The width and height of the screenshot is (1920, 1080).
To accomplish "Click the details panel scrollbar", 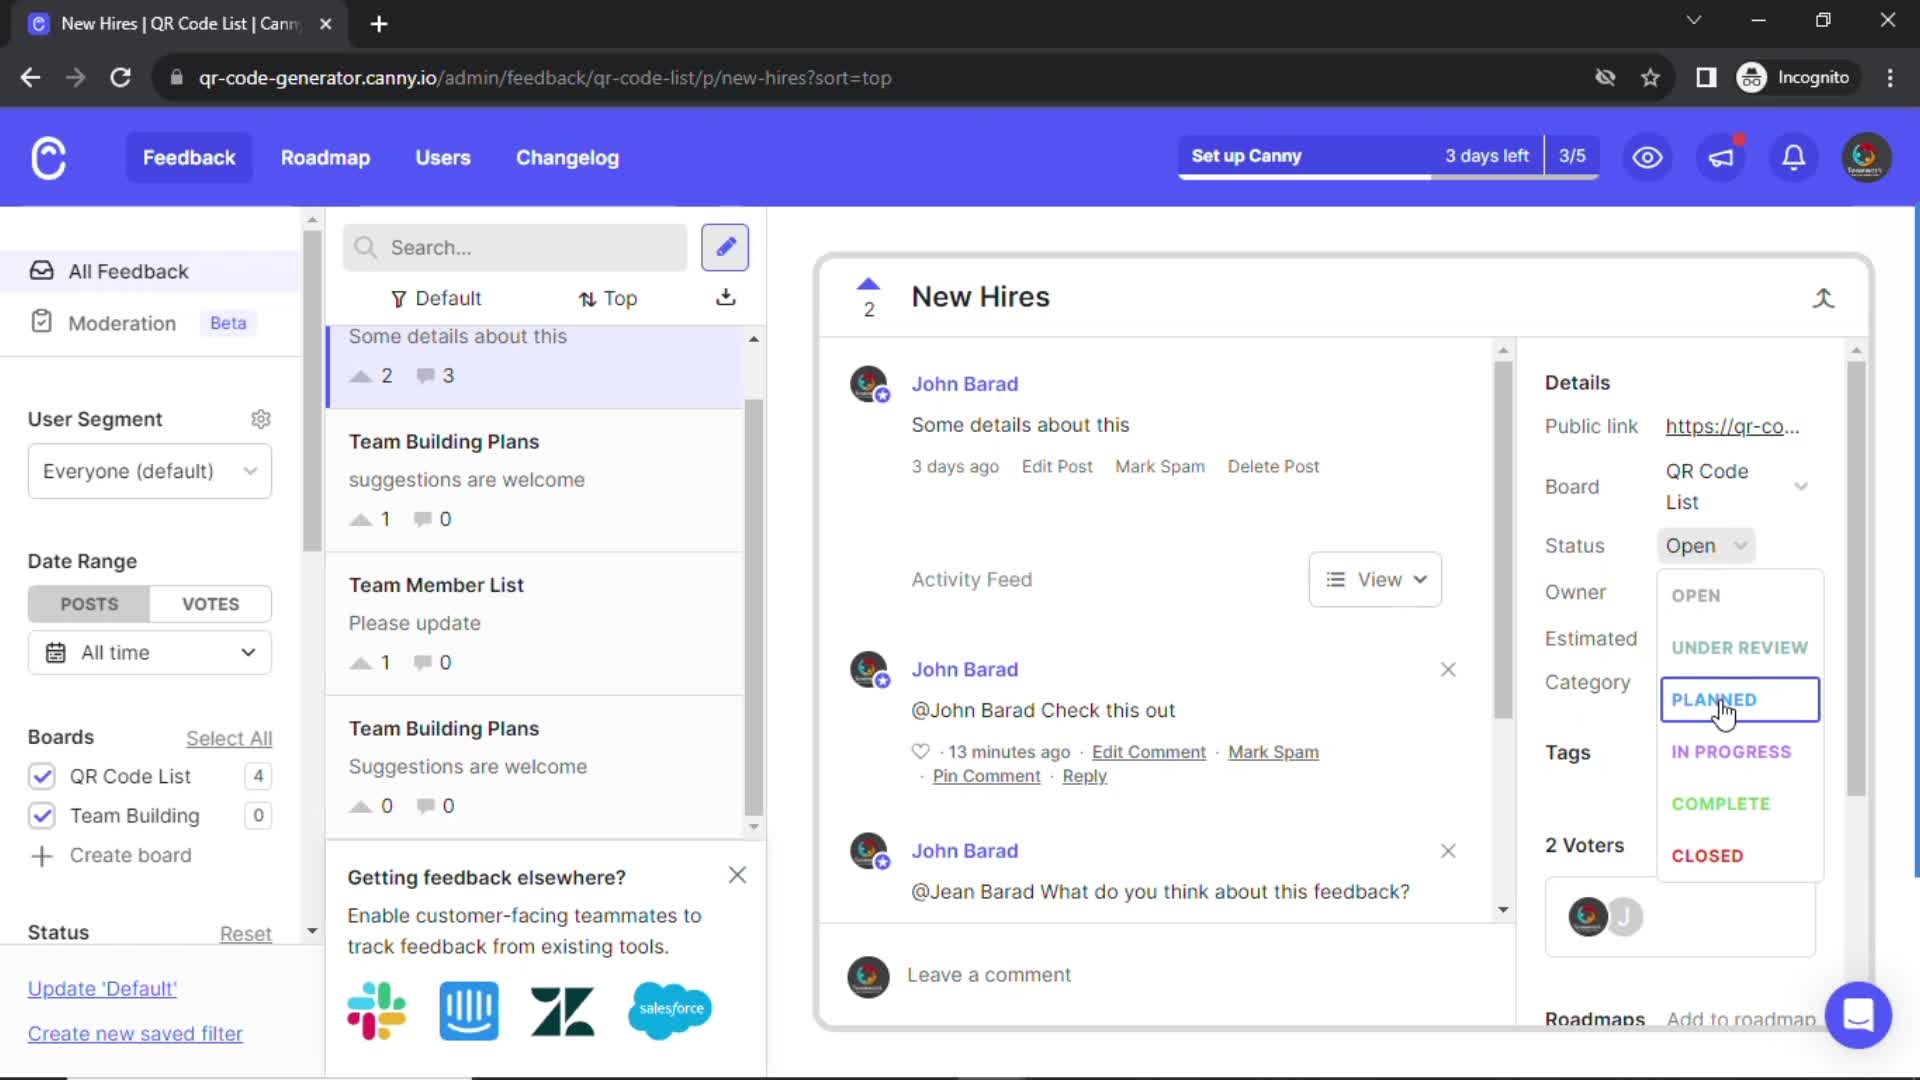I will point(1856,578).
